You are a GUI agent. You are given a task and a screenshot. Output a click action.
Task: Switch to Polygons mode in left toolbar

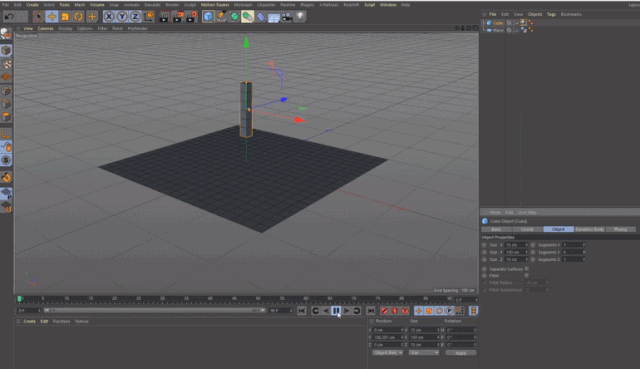(6, 117)
